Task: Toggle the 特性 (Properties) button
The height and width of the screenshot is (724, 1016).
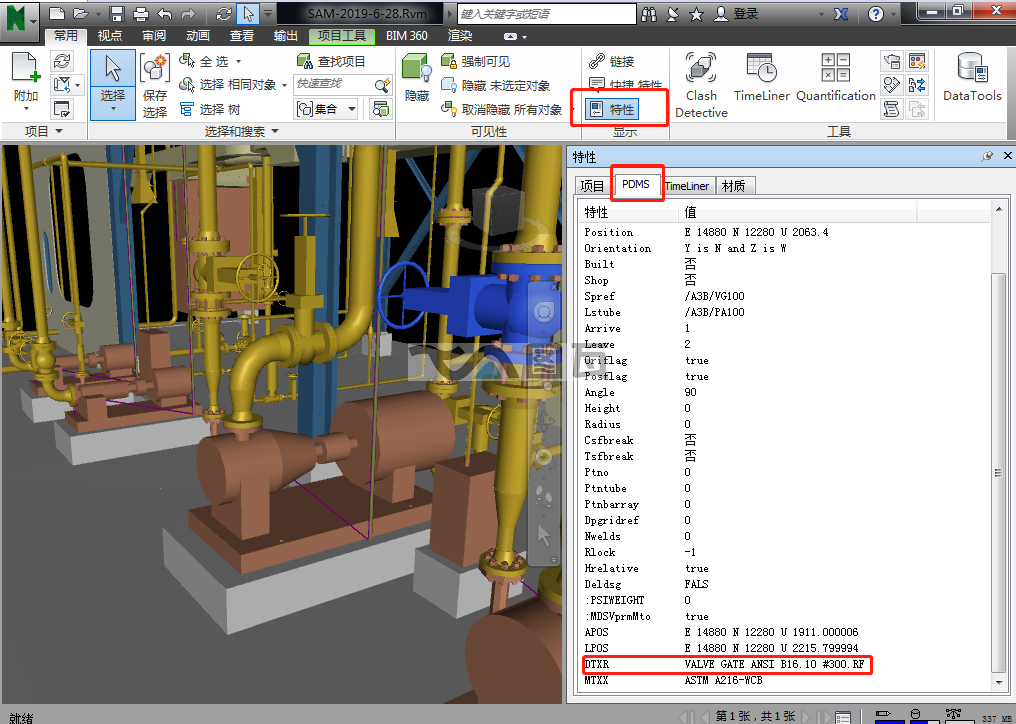Action: pyautogui.click(x=612, y=109)
